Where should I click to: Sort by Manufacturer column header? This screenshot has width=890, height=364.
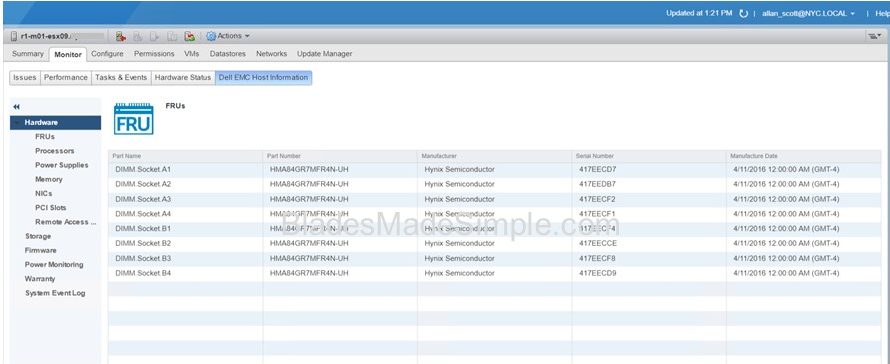click(494, 156)
